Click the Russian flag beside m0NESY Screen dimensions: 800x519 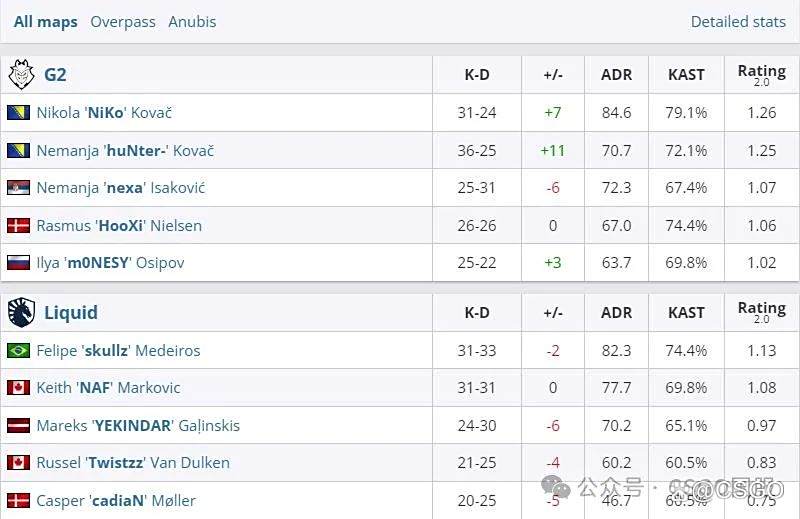pos(18,263)
